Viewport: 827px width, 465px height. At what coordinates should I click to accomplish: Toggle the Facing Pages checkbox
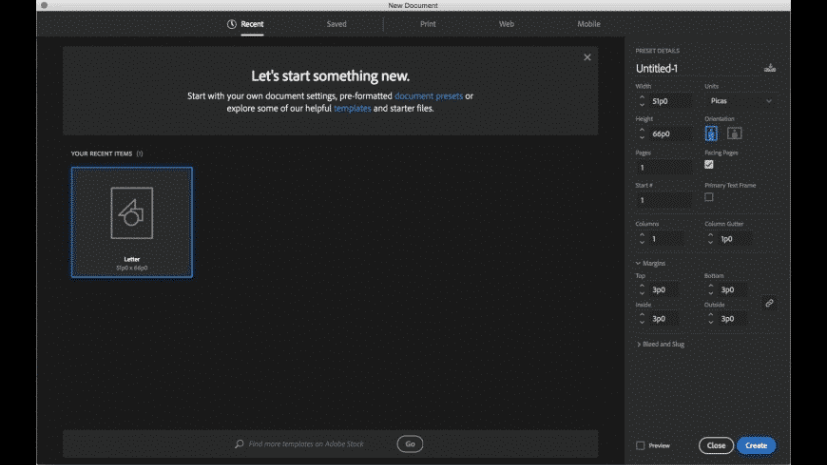click(709, 165)
